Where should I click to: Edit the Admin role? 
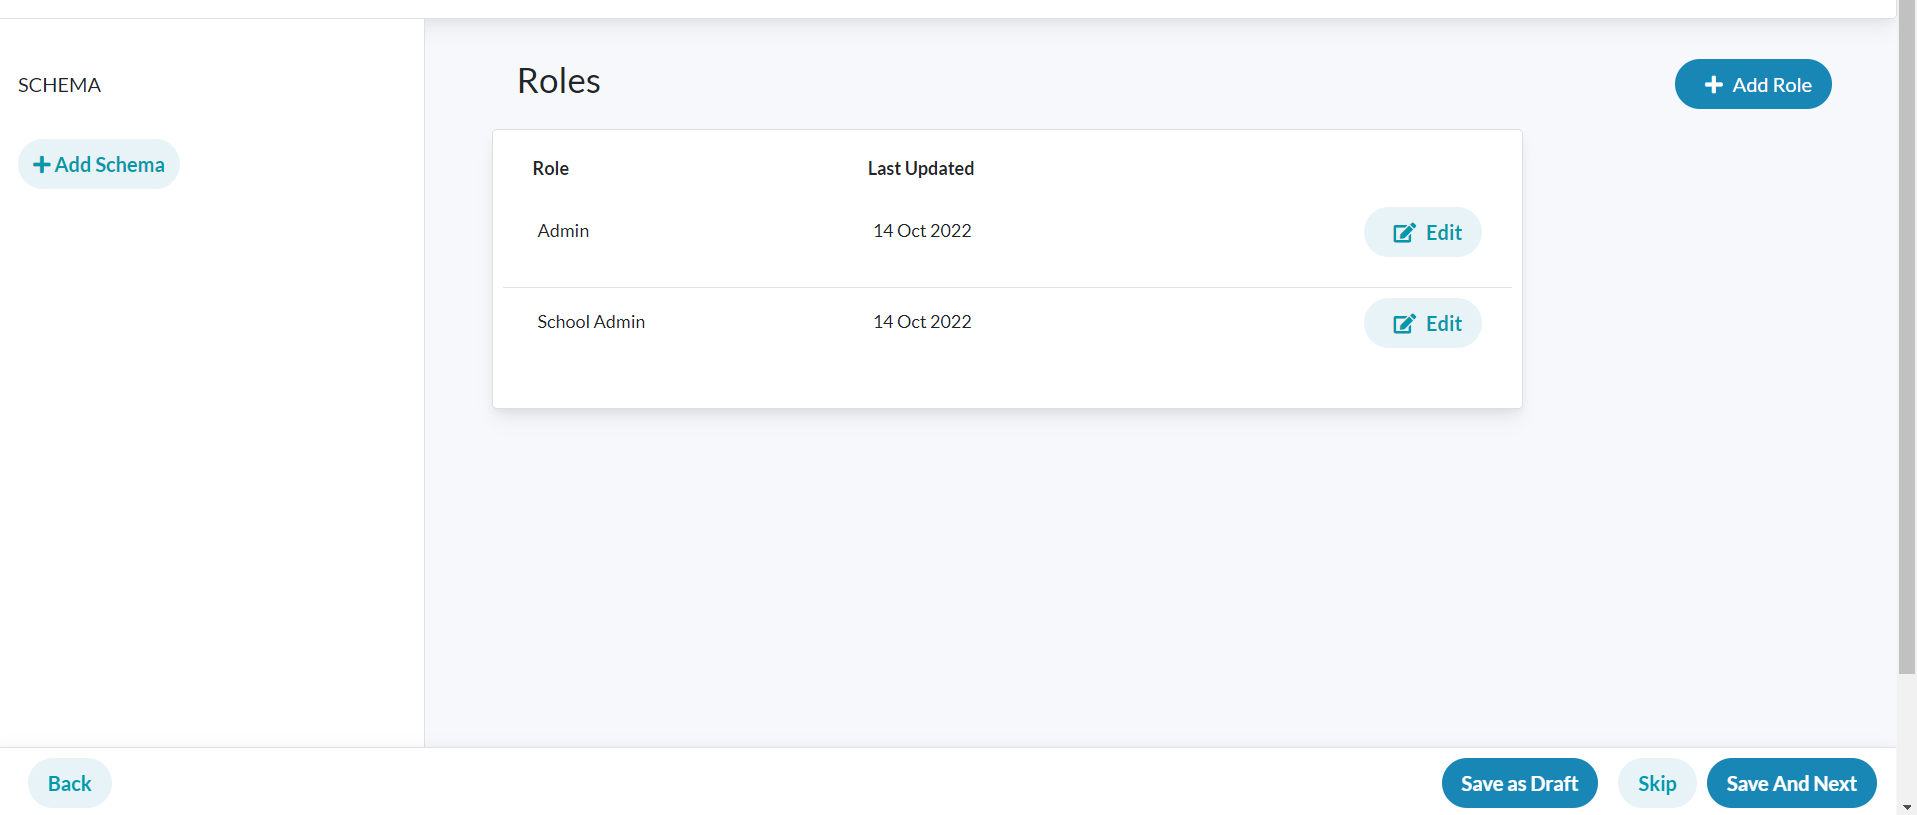click(x=1422, y=231)
